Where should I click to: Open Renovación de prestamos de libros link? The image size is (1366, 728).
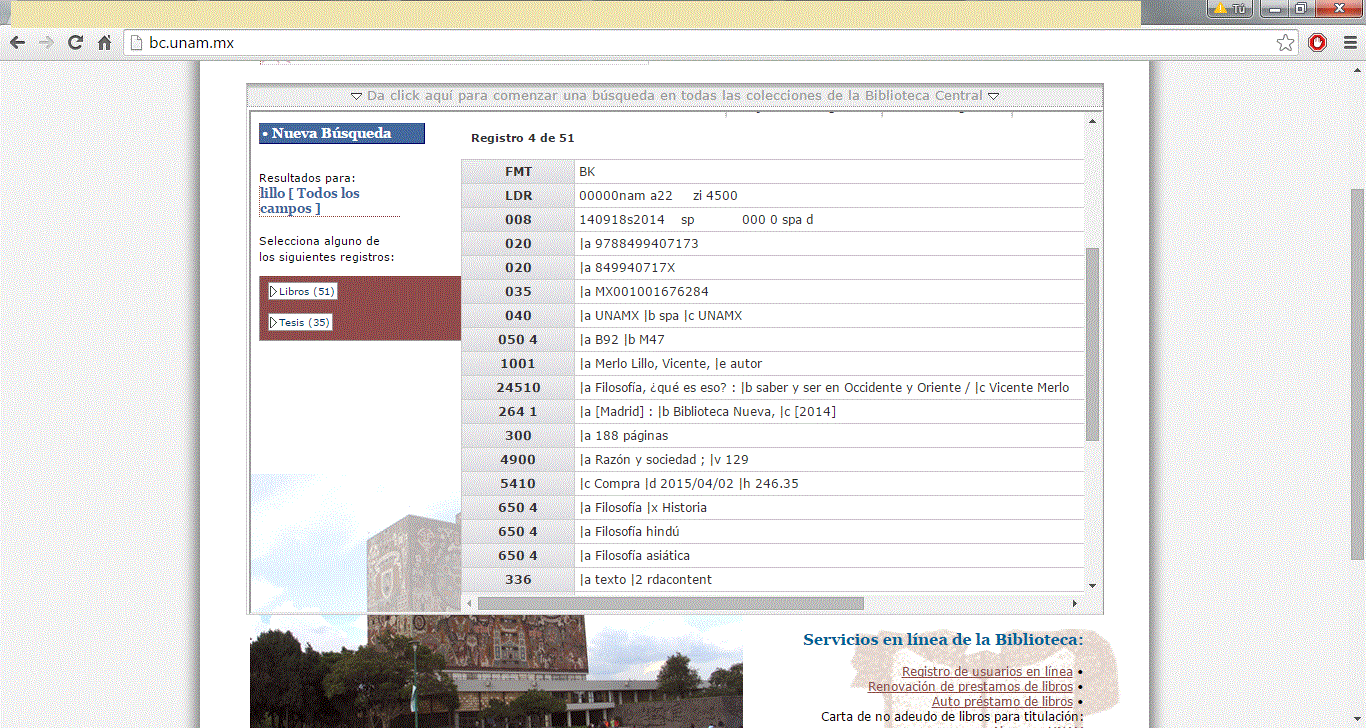click(969, 687)
